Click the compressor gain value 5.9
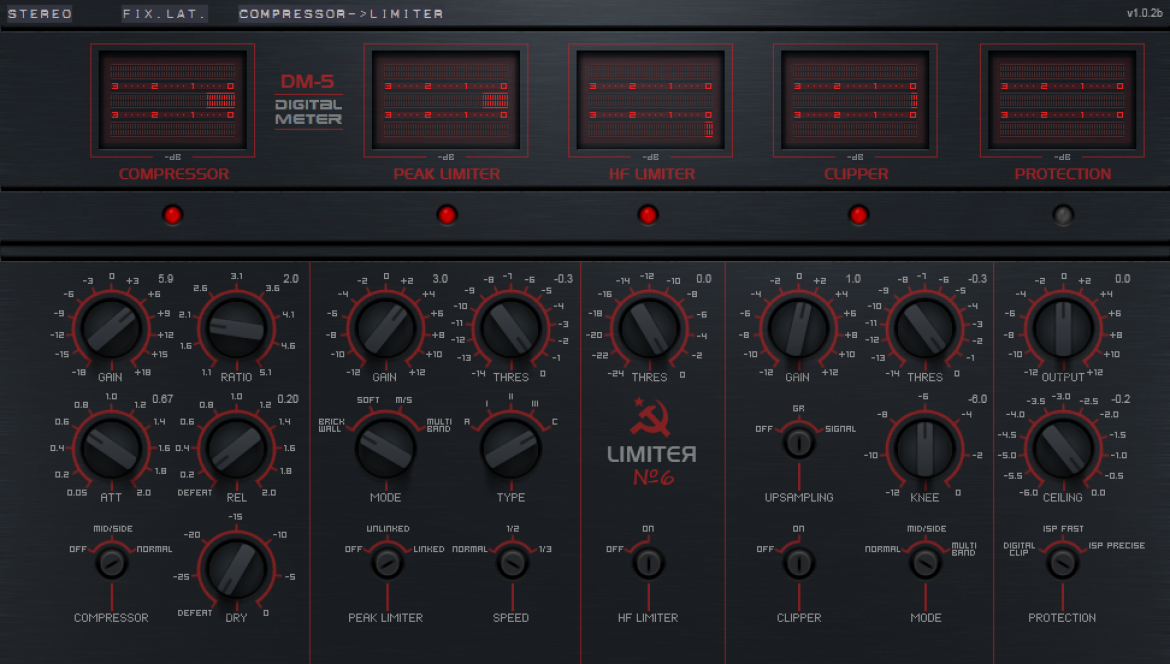 coord(166,279)
